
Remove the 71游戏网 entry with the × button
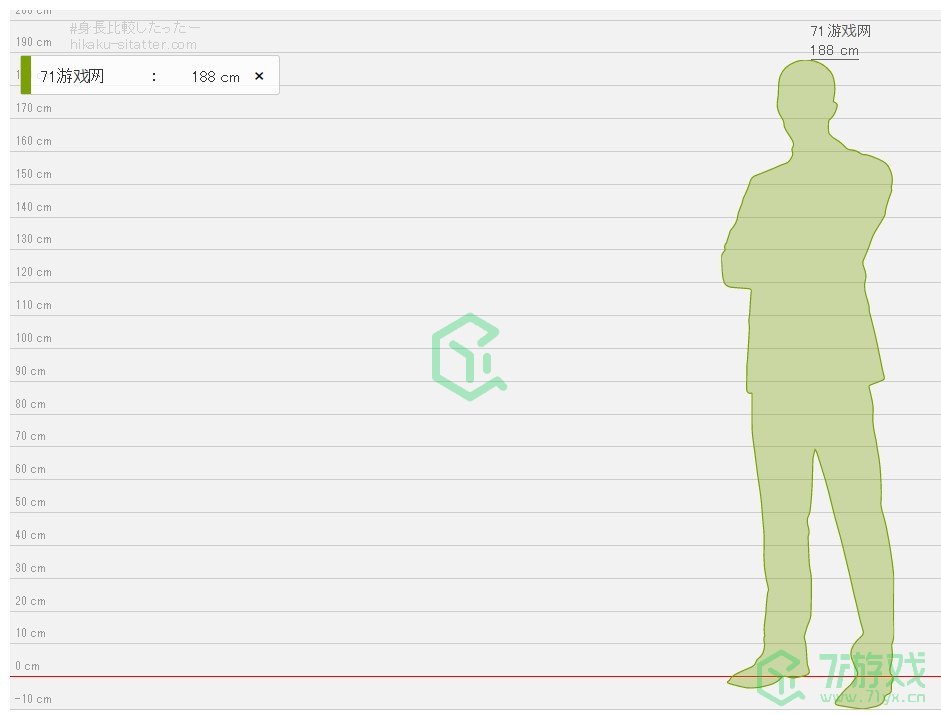259,76
